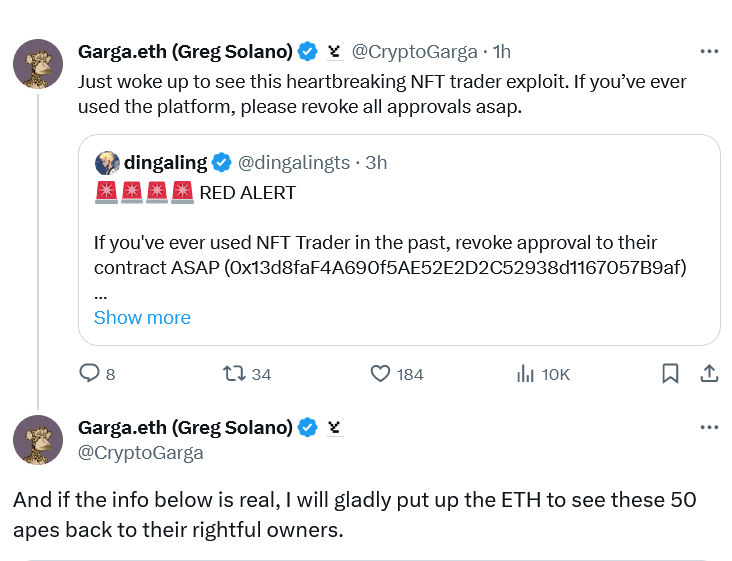
Task: Expand quoted tweet with Show more
Action: (142, 317)
